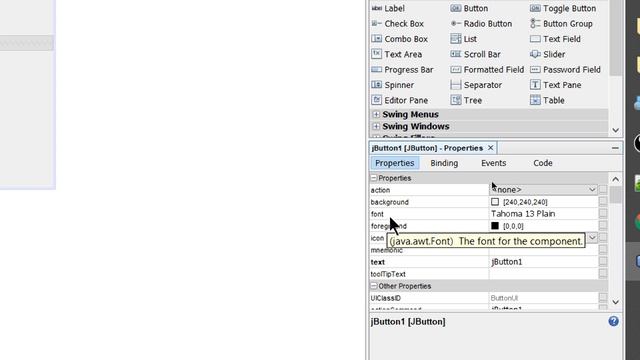Pick the Text Field palette component
The width and height of the screenshot is (640, 360).
coord(555,39)
